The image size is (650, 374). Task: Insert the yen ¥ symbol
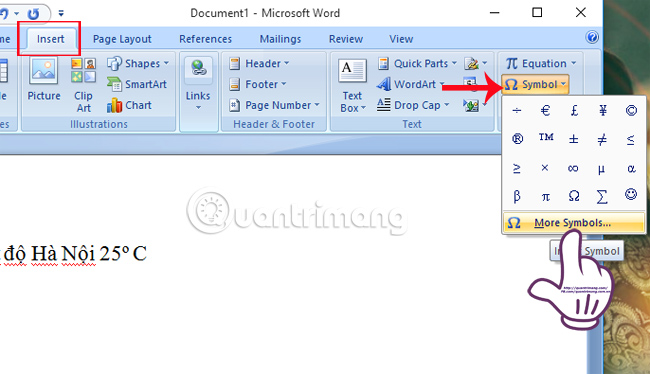603,110
